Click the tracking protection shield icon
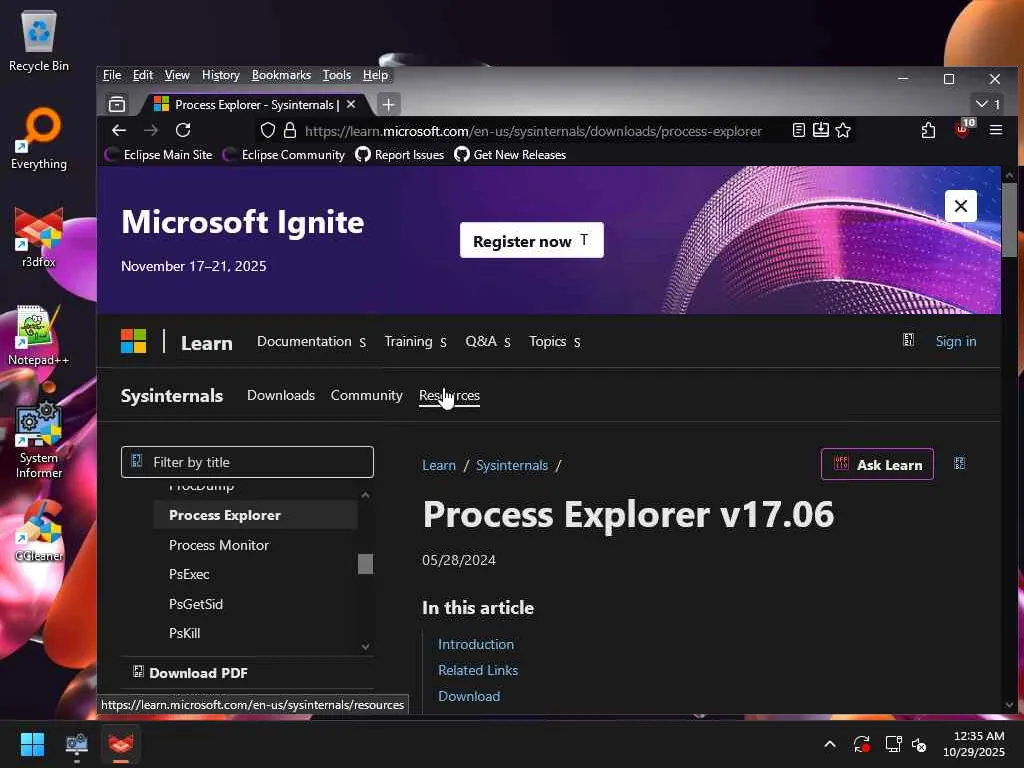Viewport: 1024px width, 768px height. point(268,131)
